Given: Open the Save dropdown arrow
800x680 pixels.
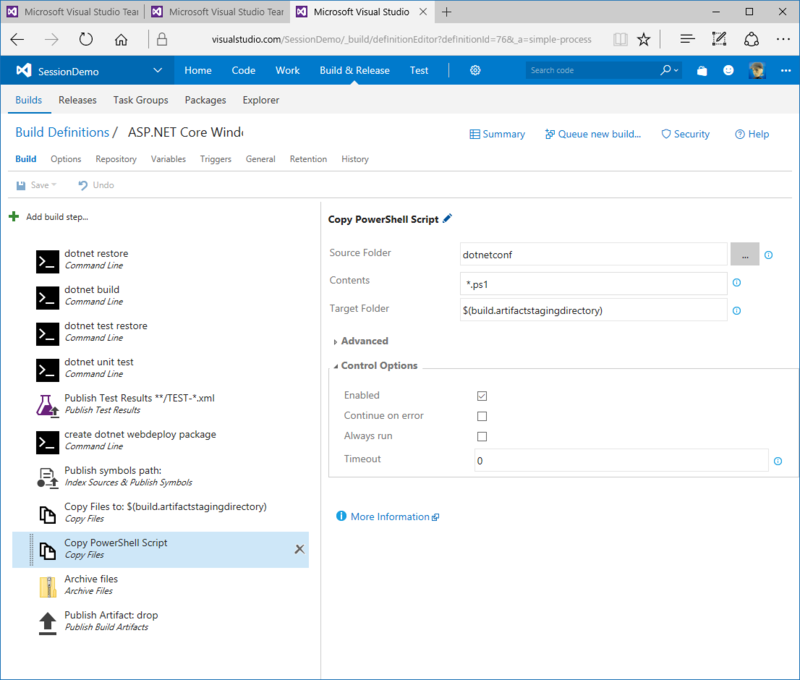Looking at the screenshot, I should 54,185.
